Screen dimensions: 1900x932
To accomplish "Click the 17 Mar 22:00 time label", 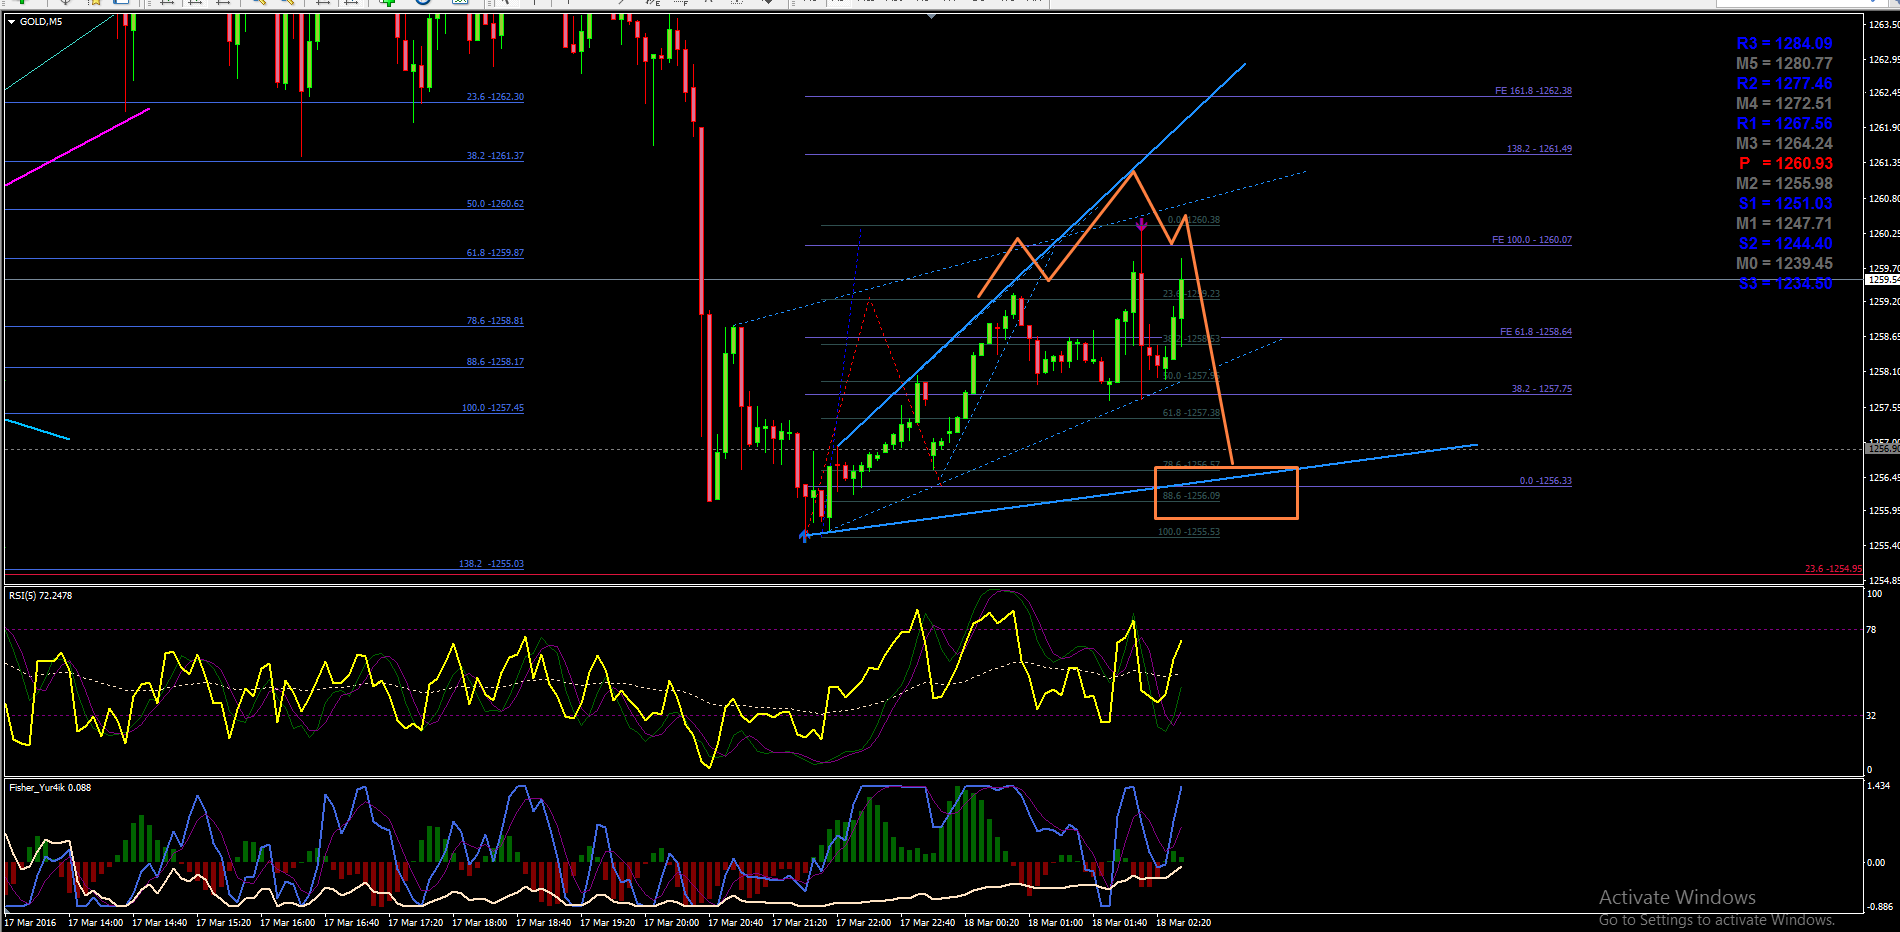I will click(x=864, y=923).
